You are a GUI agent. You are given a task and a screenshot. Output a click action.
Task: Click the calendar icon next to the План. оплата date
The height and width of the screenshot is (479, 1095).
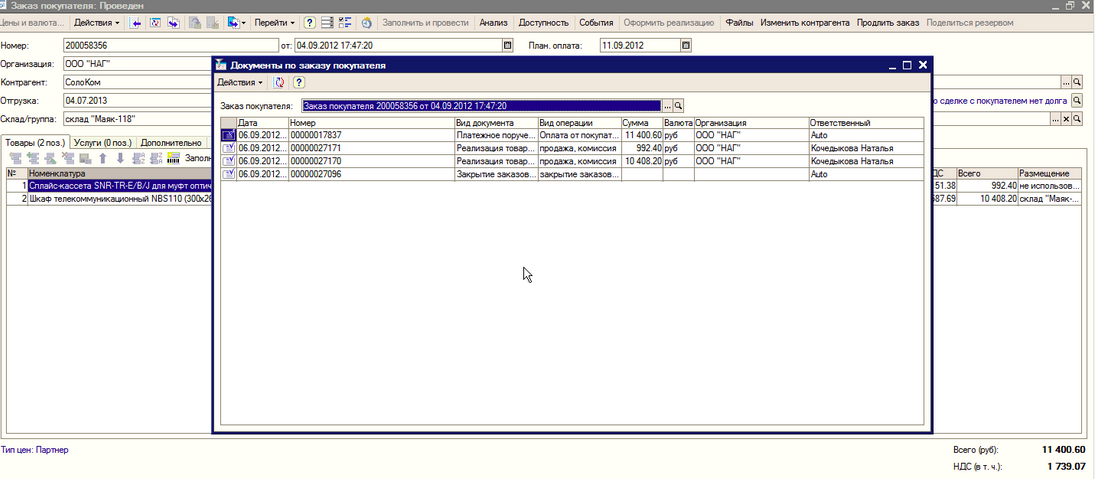coord(686,45)
